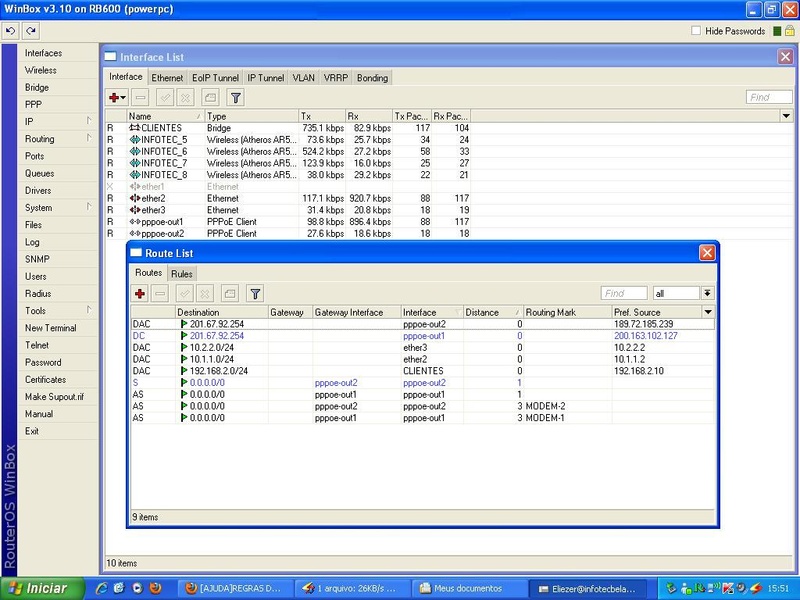Switch to the VLAN tab
This screenshot has height=600, width=800.
point(303,78)
